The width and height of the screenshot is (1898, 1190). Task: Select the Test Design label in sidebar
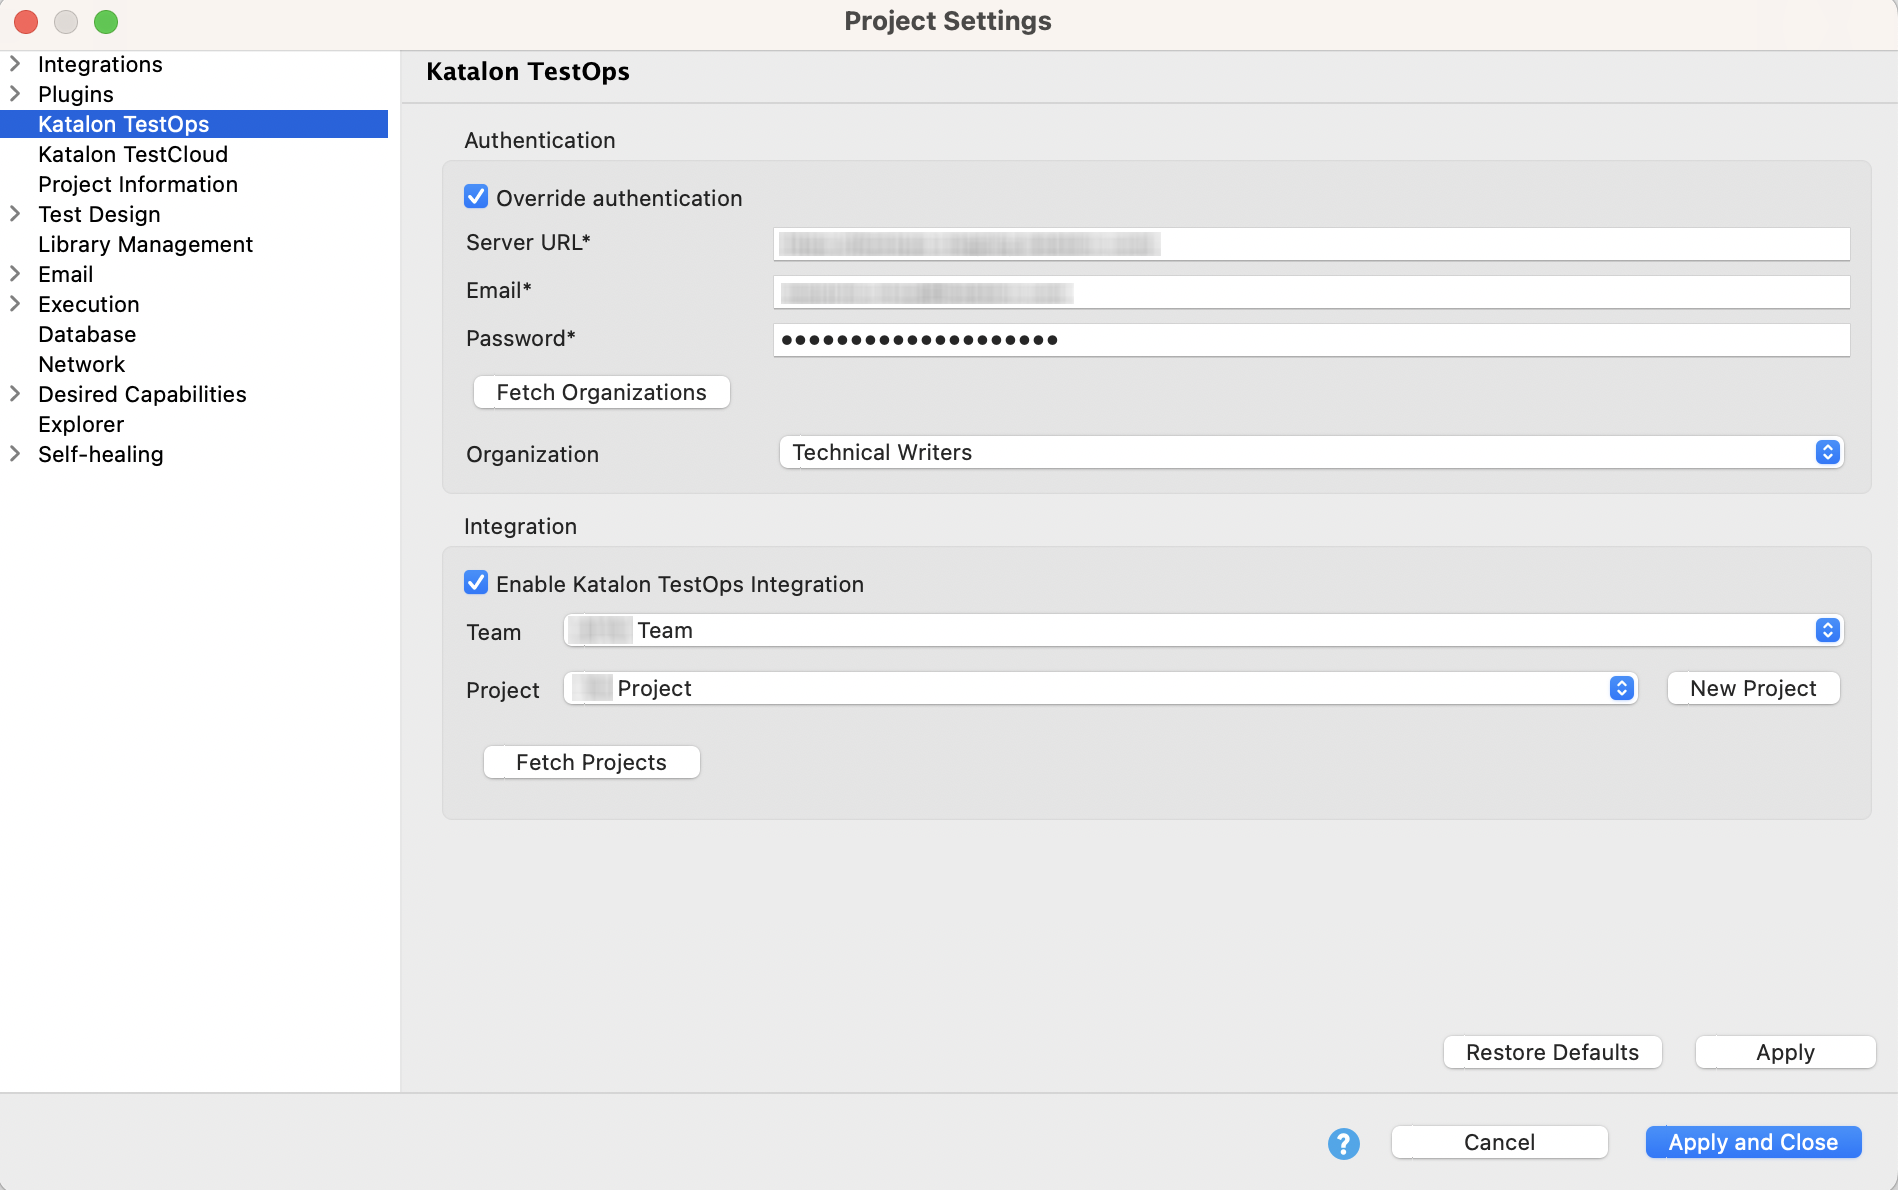pos(99,214)
